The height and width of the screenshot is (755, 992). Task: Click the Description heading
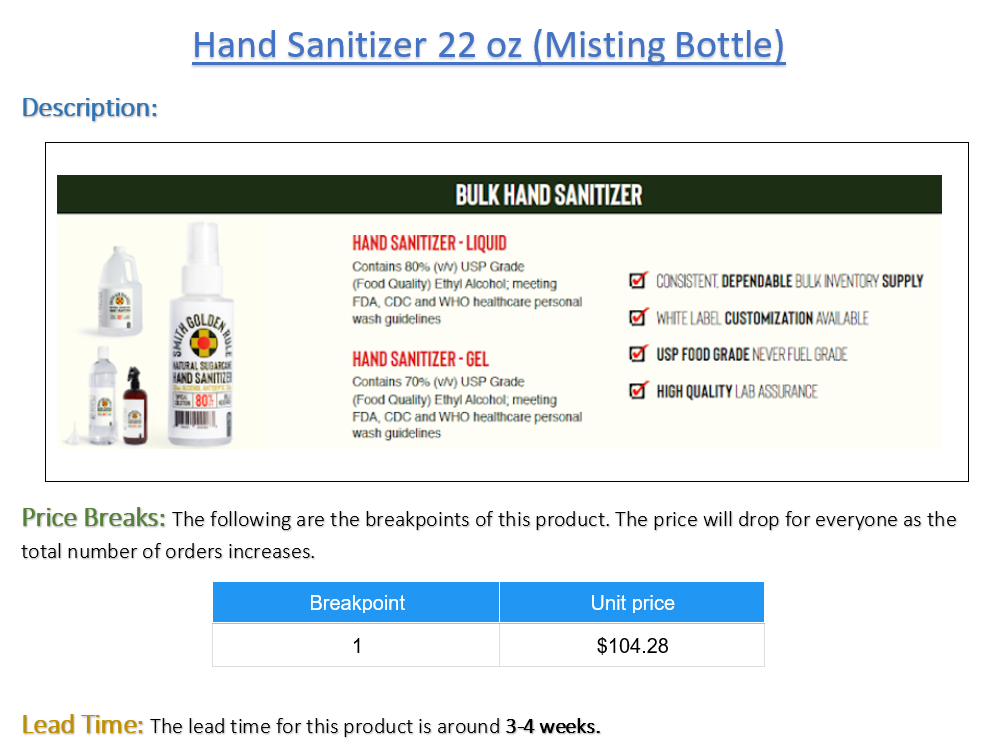click(x=89, y=107)
